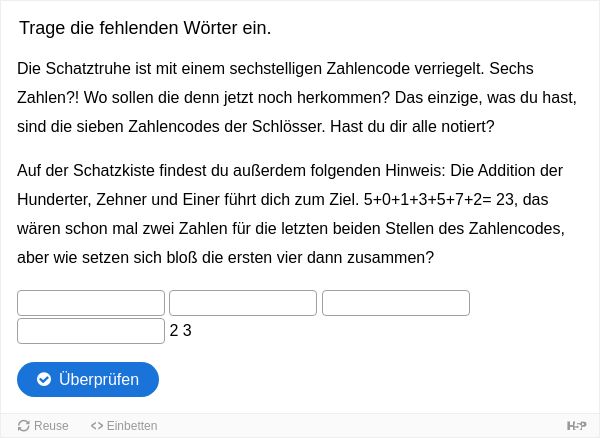Click the input field before "2 3"
Screen dimensions: 600x438
91,331
